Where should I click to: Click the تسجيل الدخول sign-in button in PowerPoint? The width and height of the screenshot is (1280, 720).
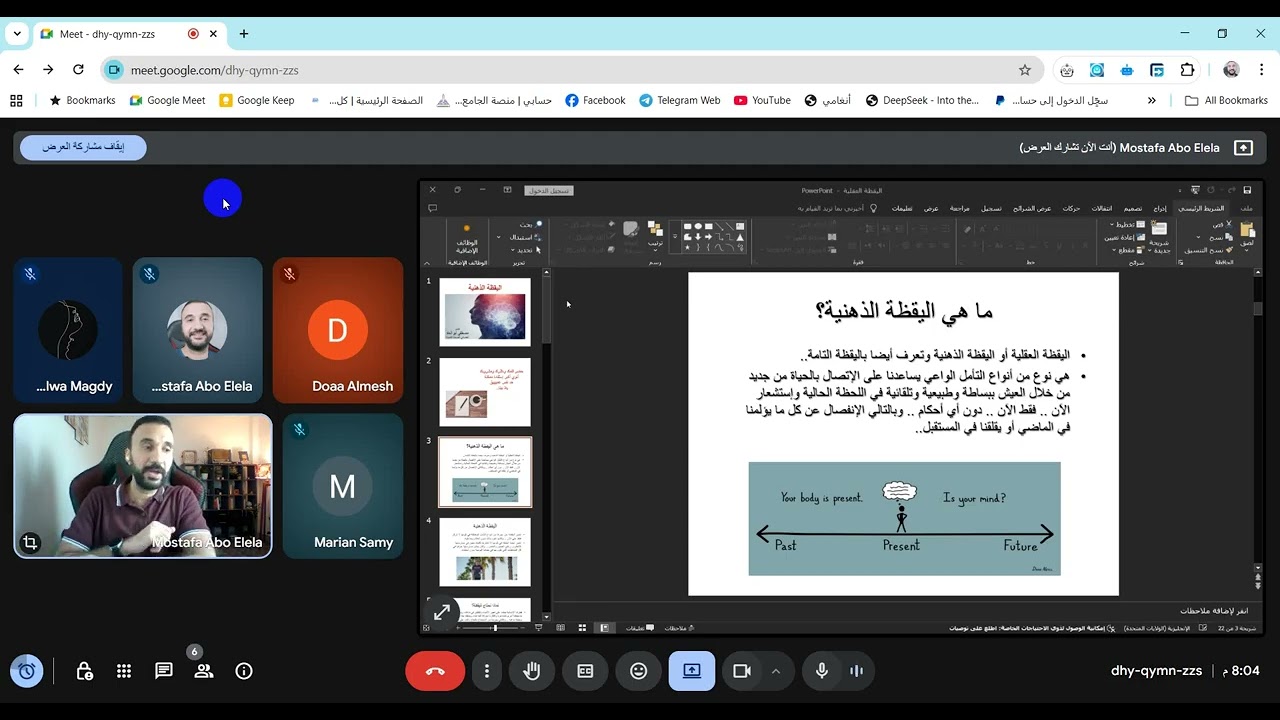pyautogui.click(x=549, y=190)
